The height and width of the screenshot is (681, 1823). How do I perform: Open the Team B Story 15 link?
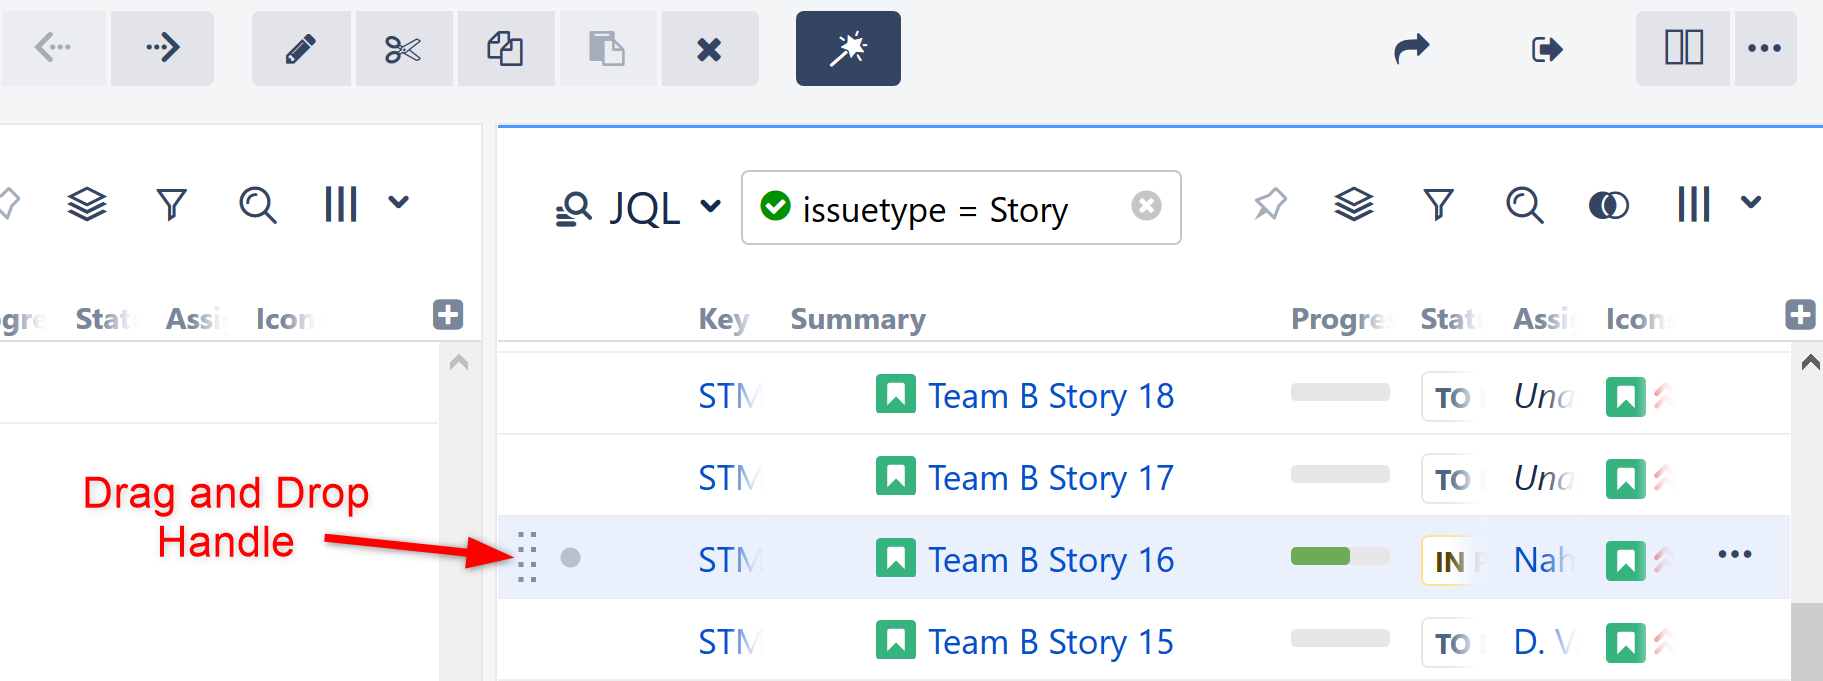1050,642
